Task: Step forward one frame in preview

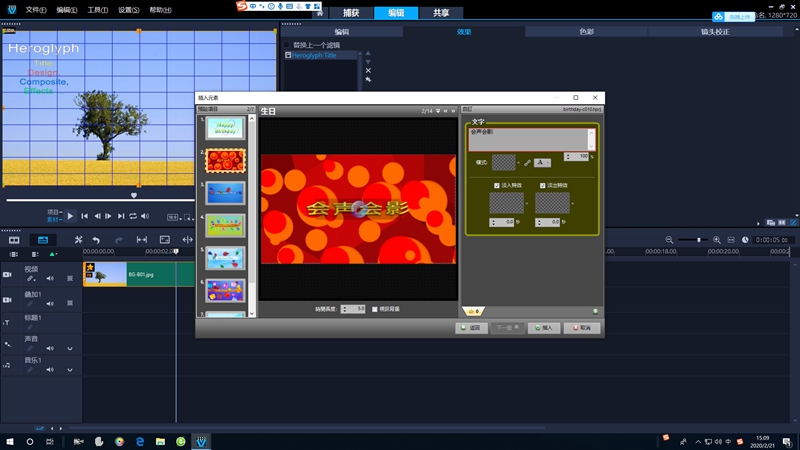Action: pyautogui.click(x=108, y=216)
